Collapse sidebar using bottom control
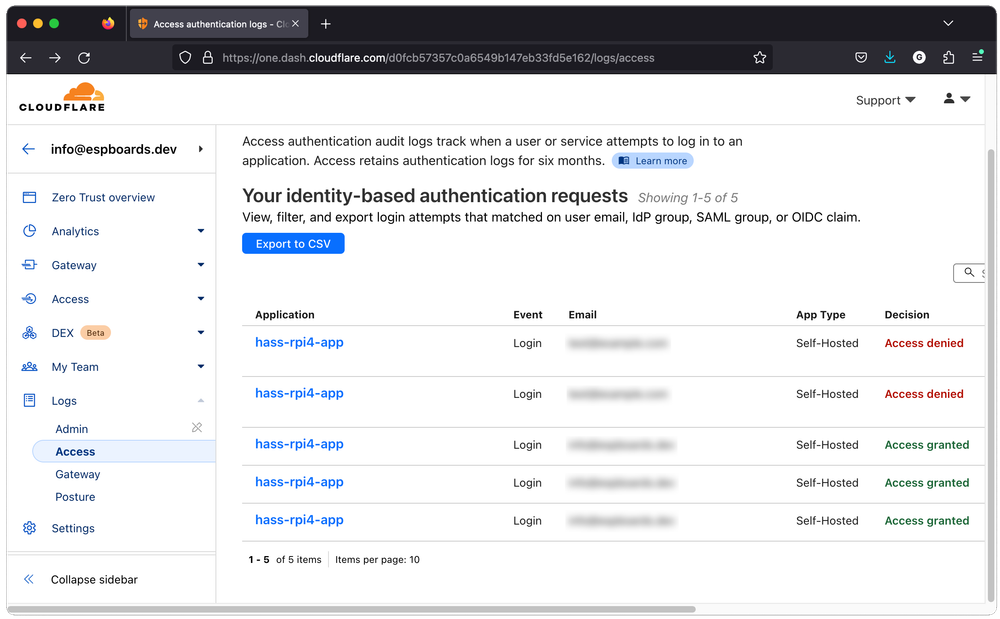The image size is (1000, 619). 94,579
